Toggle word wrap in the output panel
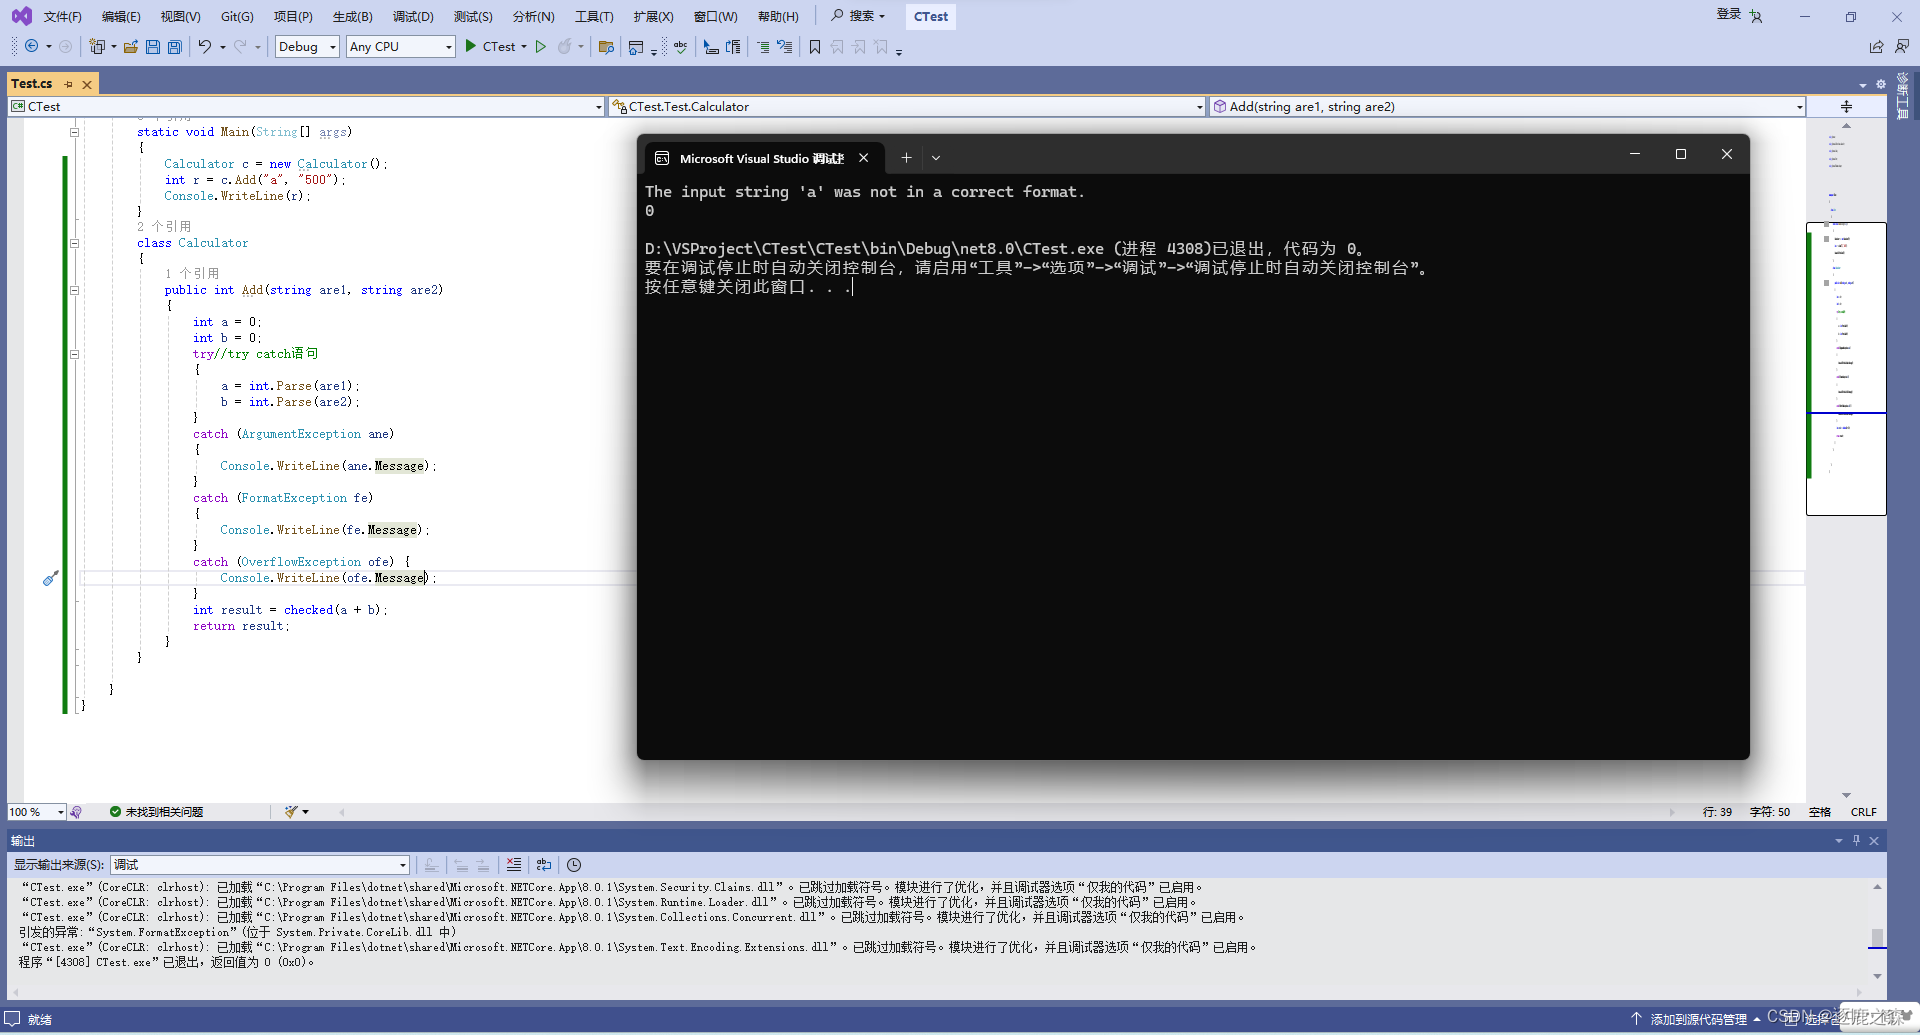The height and width of the screenshot is (1035, 1920). [544, 865]
